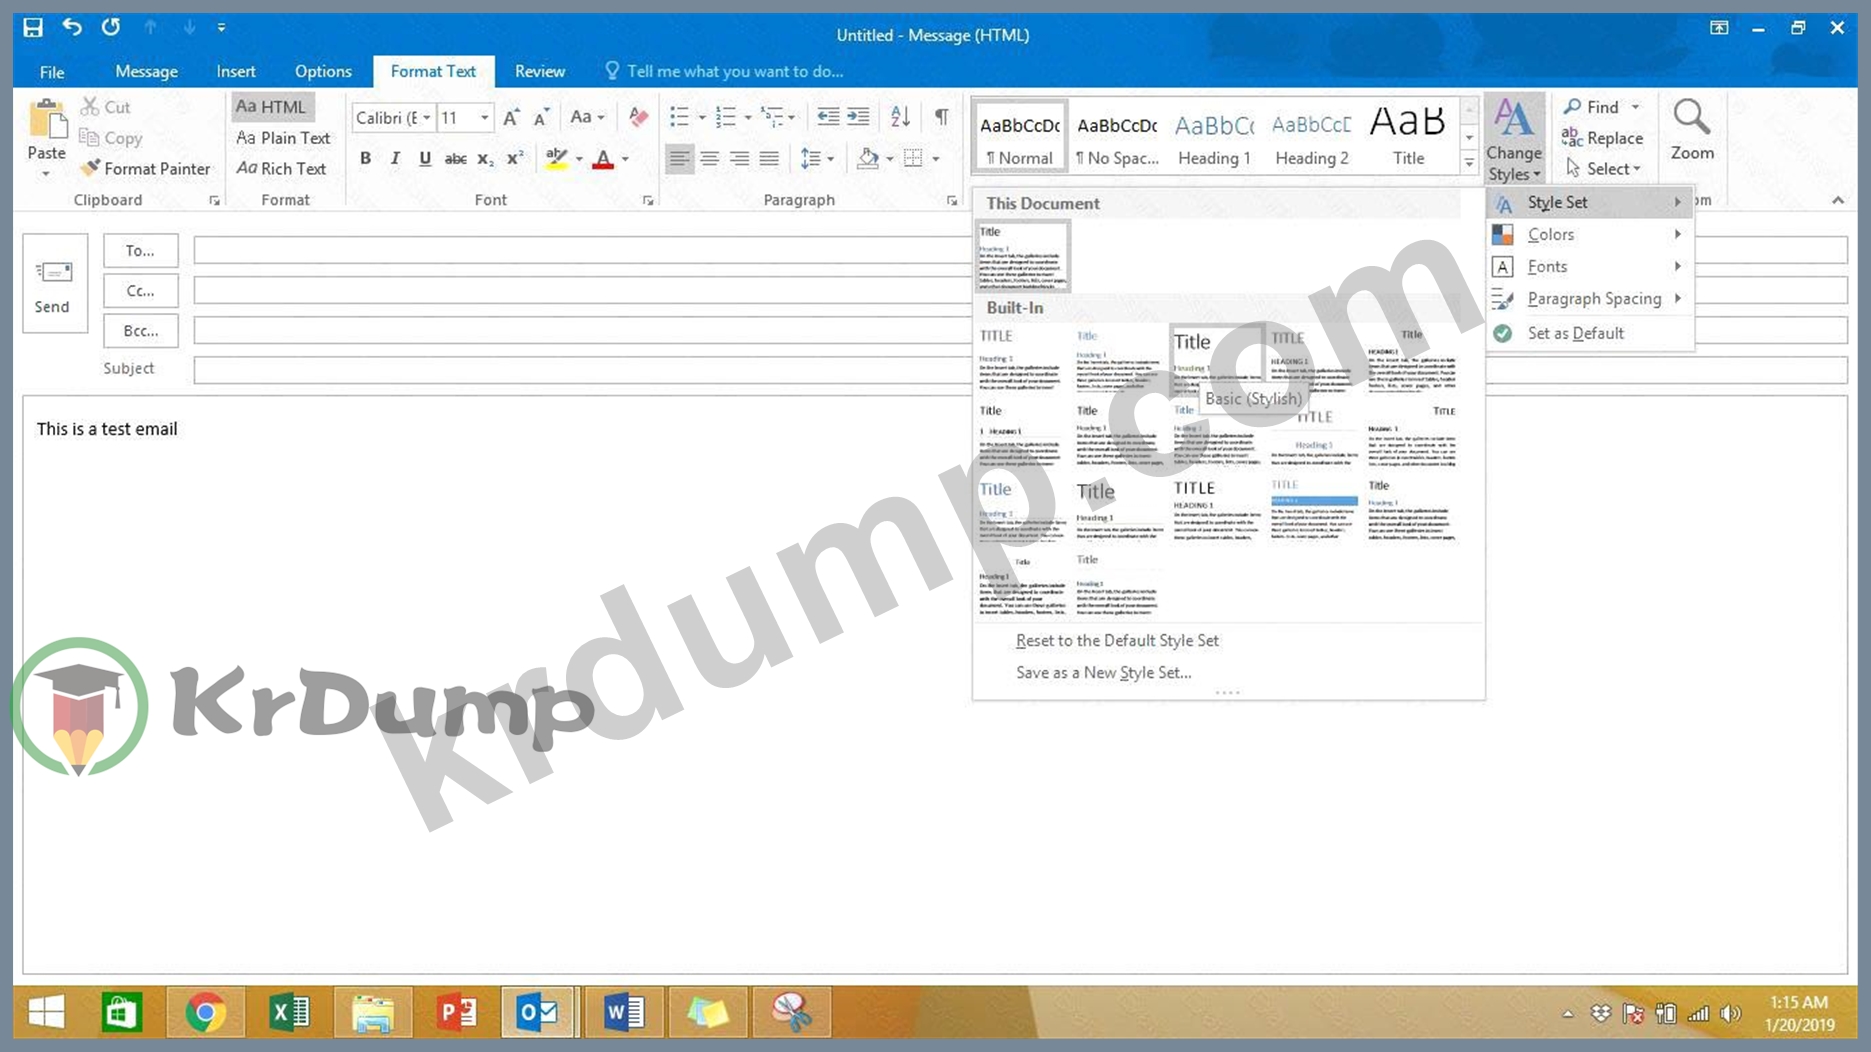Show paragraph marks with pilcrow icon
This screenshot has height=1052, width=1871.
pos(941,117)
